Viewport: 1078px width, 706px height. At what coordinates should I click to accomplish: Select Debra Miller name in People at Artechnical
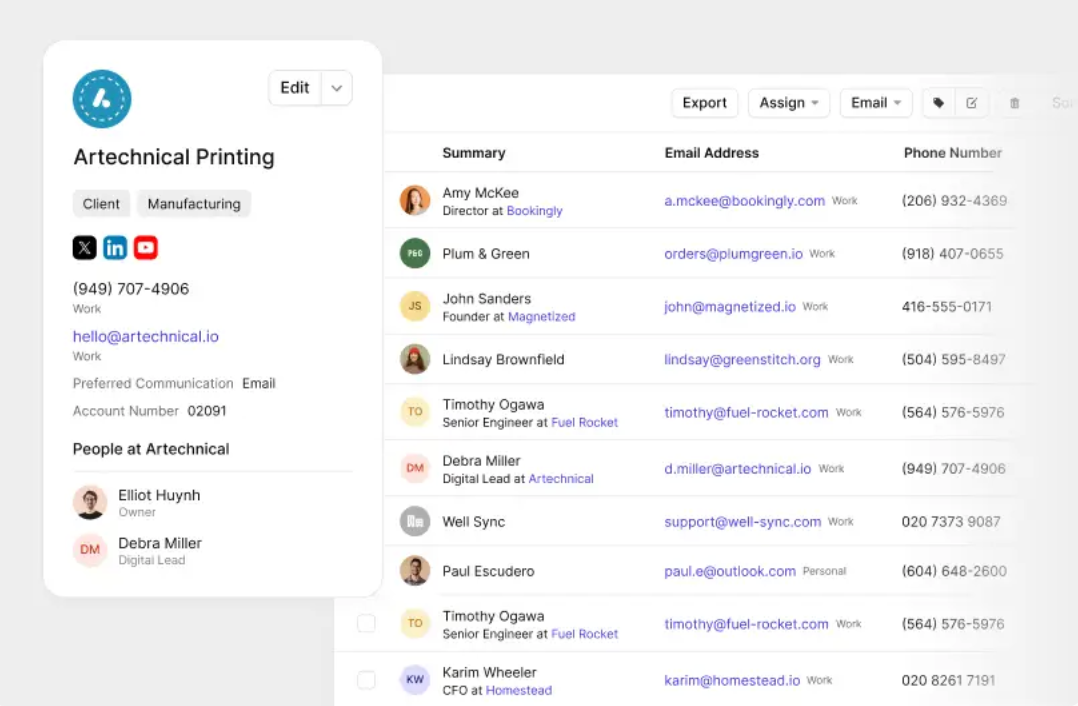point(160,543)
